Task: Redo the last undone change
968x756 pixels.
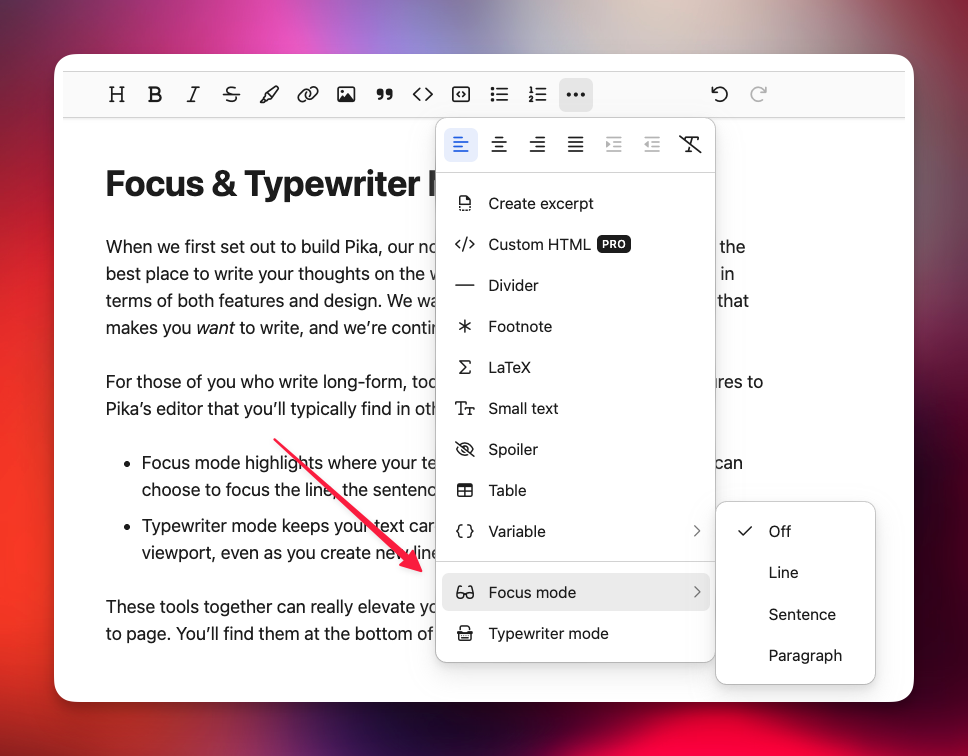Action: 758,94
